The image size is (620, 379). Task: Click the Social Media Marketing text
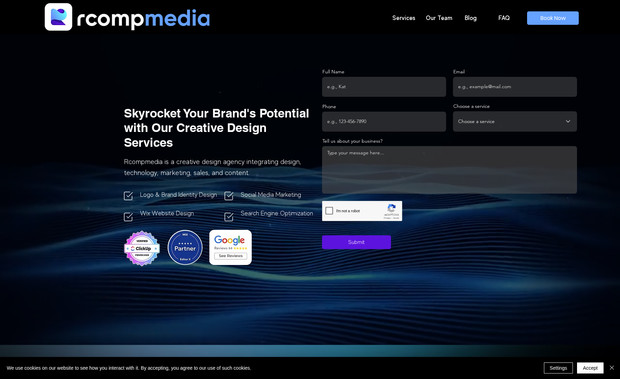click(271, 195)
